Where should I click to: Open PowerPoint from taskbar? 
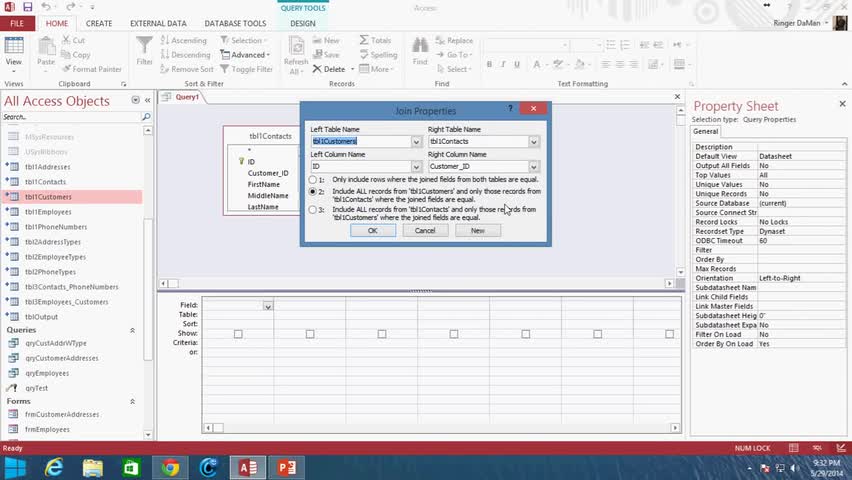click(286, 467)
